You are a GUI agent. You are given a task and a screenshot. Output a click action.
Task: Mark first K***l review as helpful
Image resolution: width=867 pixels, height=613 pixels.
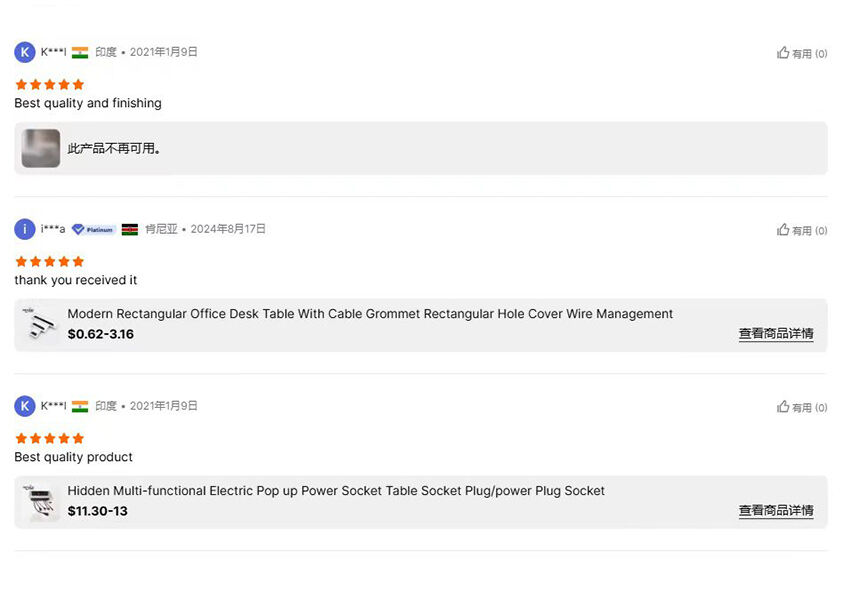(x=801, y=53)
